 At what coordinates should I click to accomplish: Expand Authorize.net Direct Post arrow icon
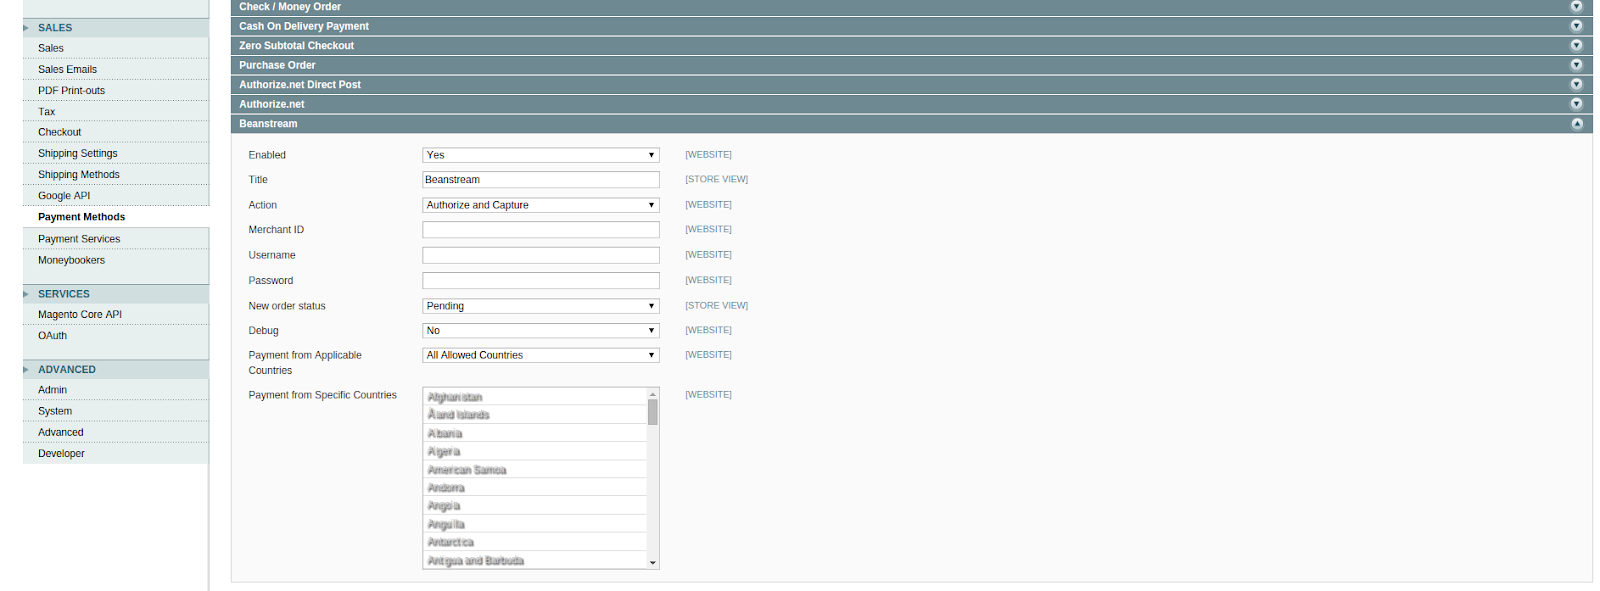1576,85
